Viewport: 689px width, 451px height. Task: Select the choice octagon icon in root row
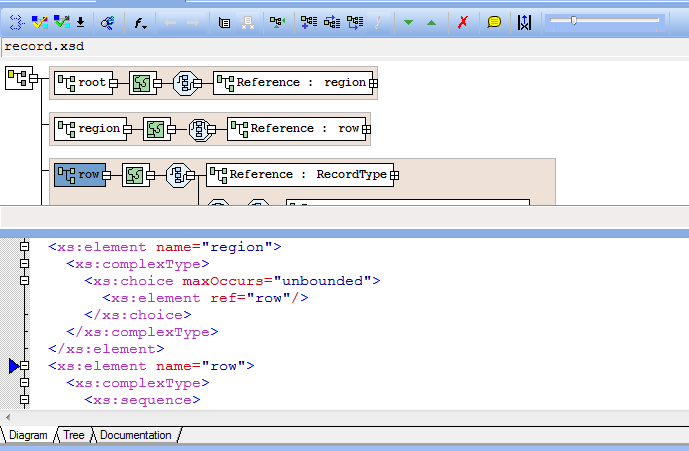tap(185, 83)
